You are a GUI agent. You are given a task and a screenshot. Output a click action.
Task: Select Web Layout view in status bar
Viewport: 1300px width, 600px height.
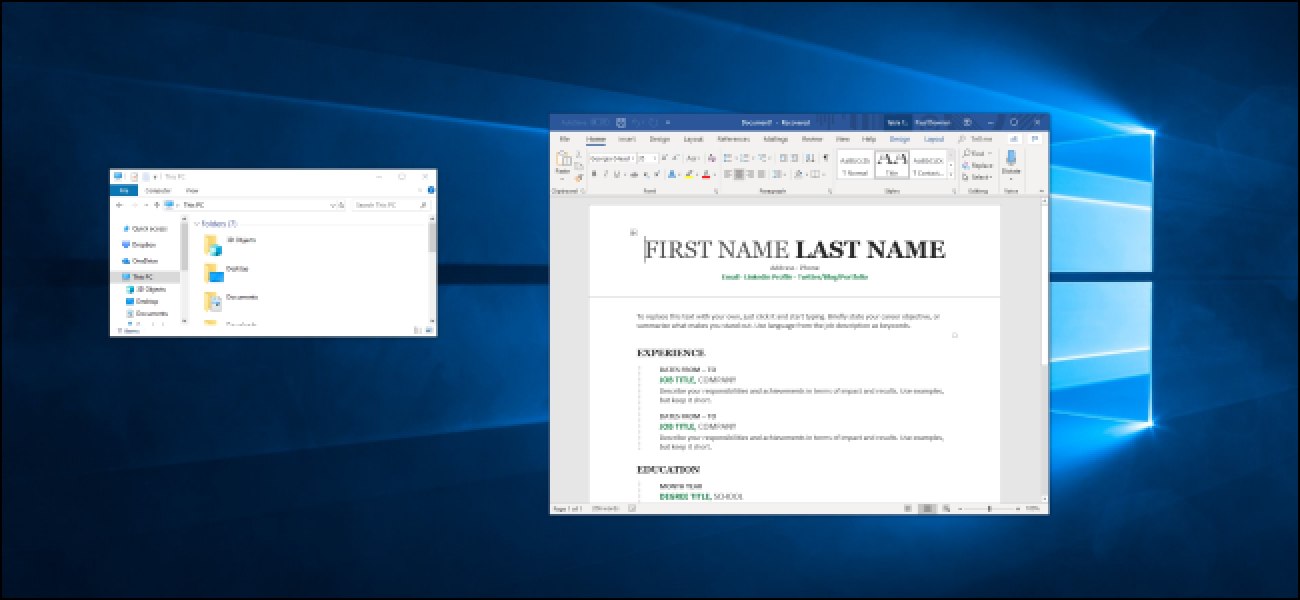click(946, 509)
